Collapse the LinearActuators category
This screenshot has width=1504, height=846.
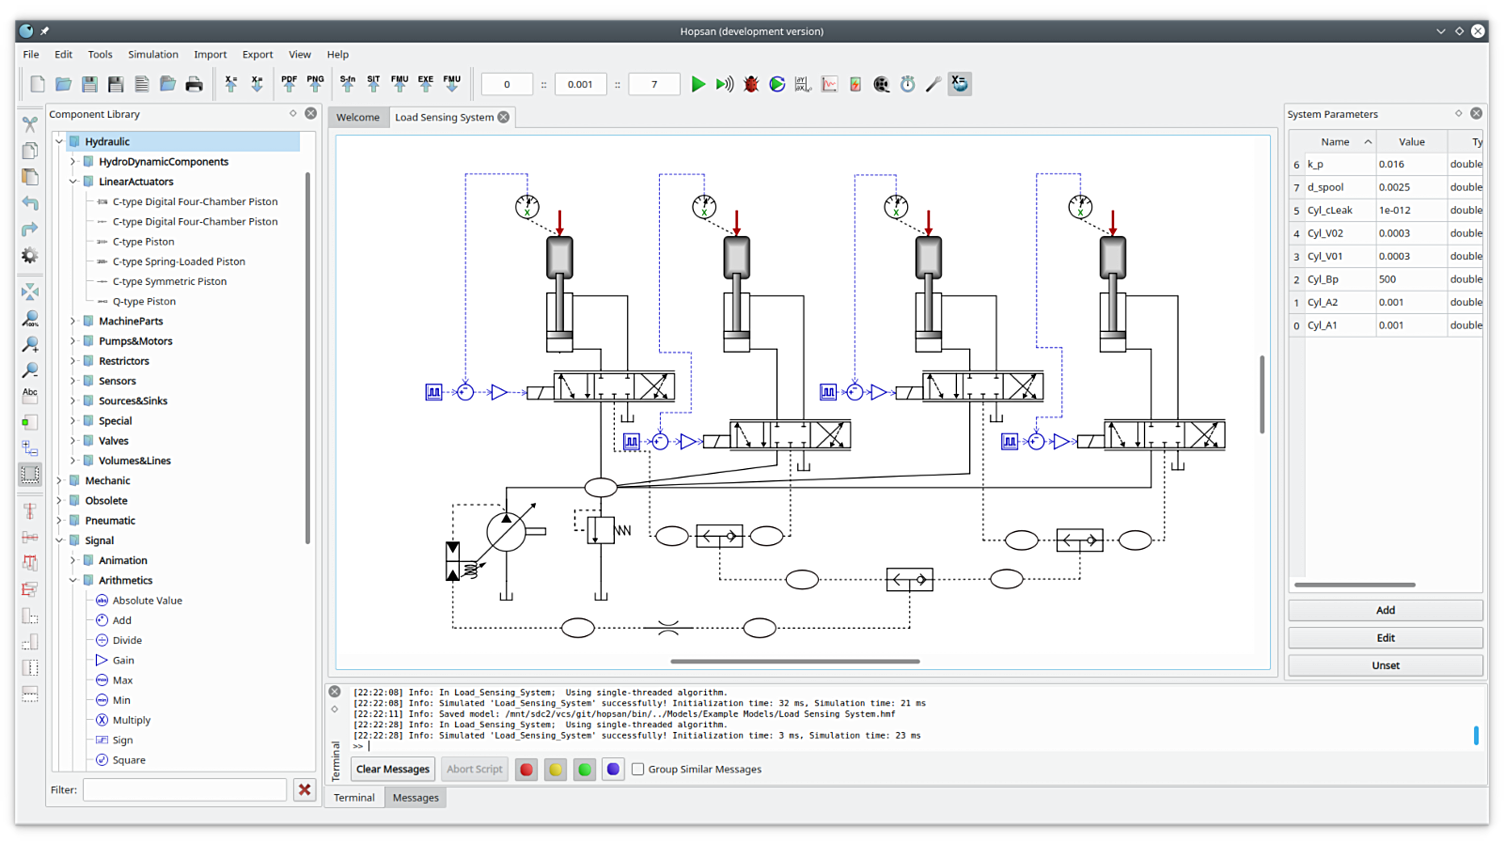(73, 182)
